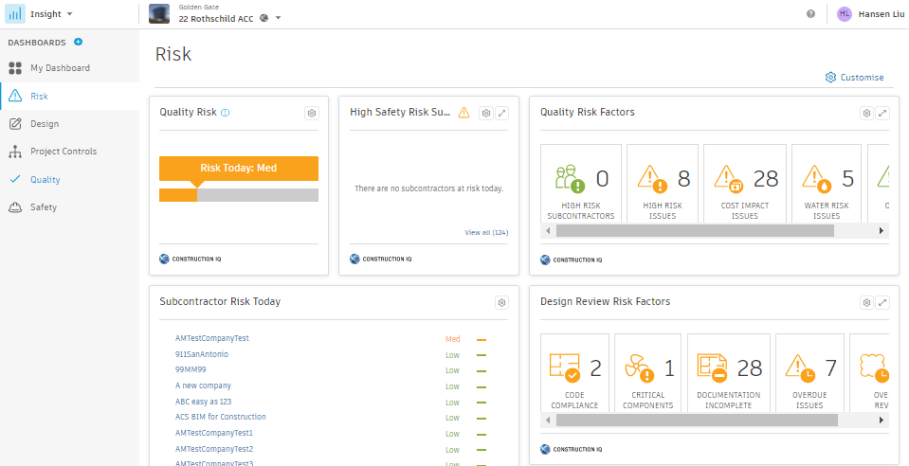The width and height of the screenshot is (909, 466).
Task: Click View all (124) subcontractors link
Action: pyautogui.click(x=486, y=232)
